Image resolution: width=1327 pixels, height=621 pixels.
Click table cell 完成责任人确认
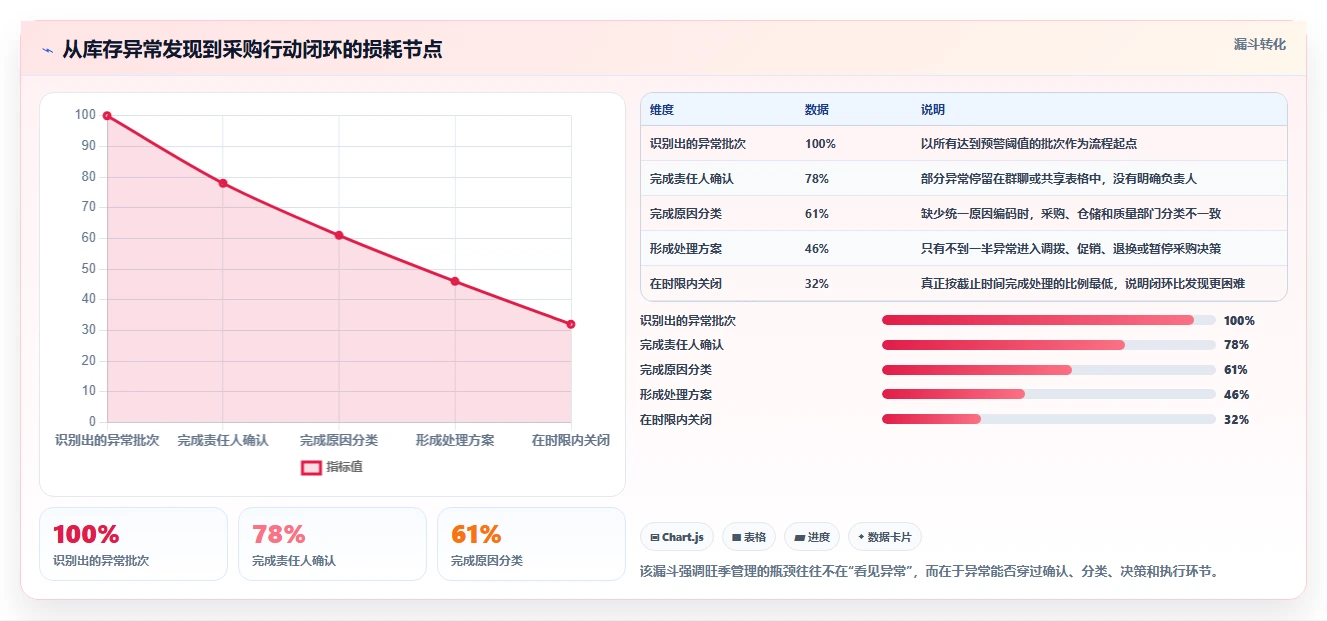tap(691, 179)
